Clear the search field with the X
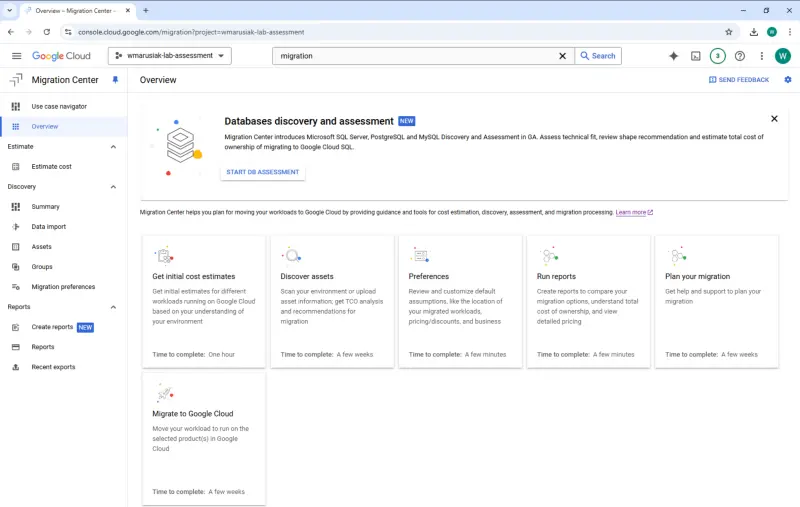This screenshot has height=507, width=800. 562,56
